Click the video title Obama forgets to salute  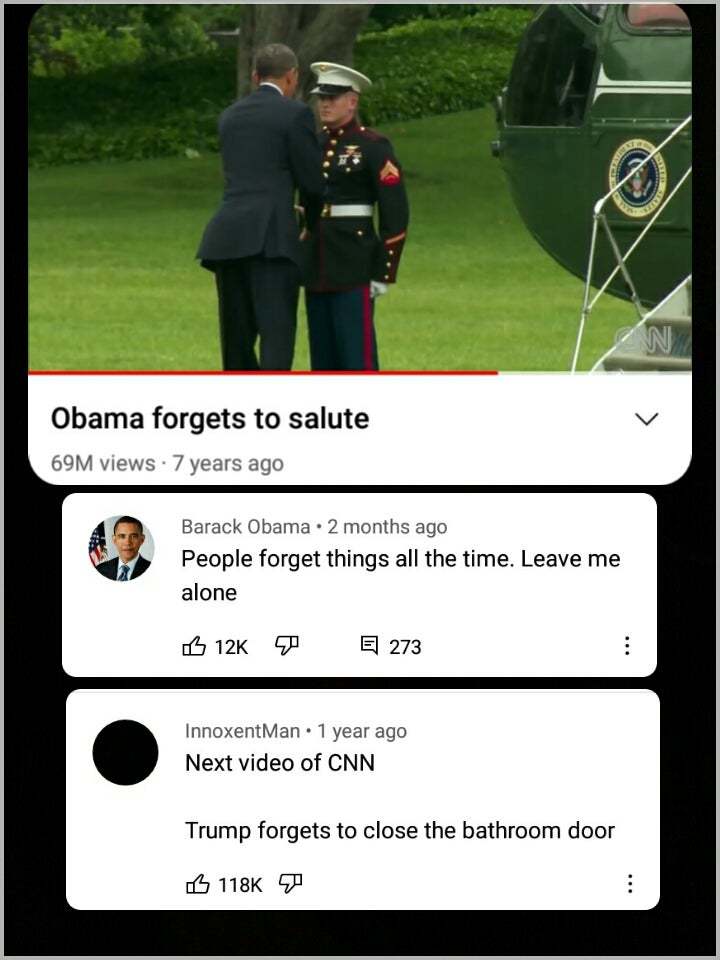pos(210,419)
